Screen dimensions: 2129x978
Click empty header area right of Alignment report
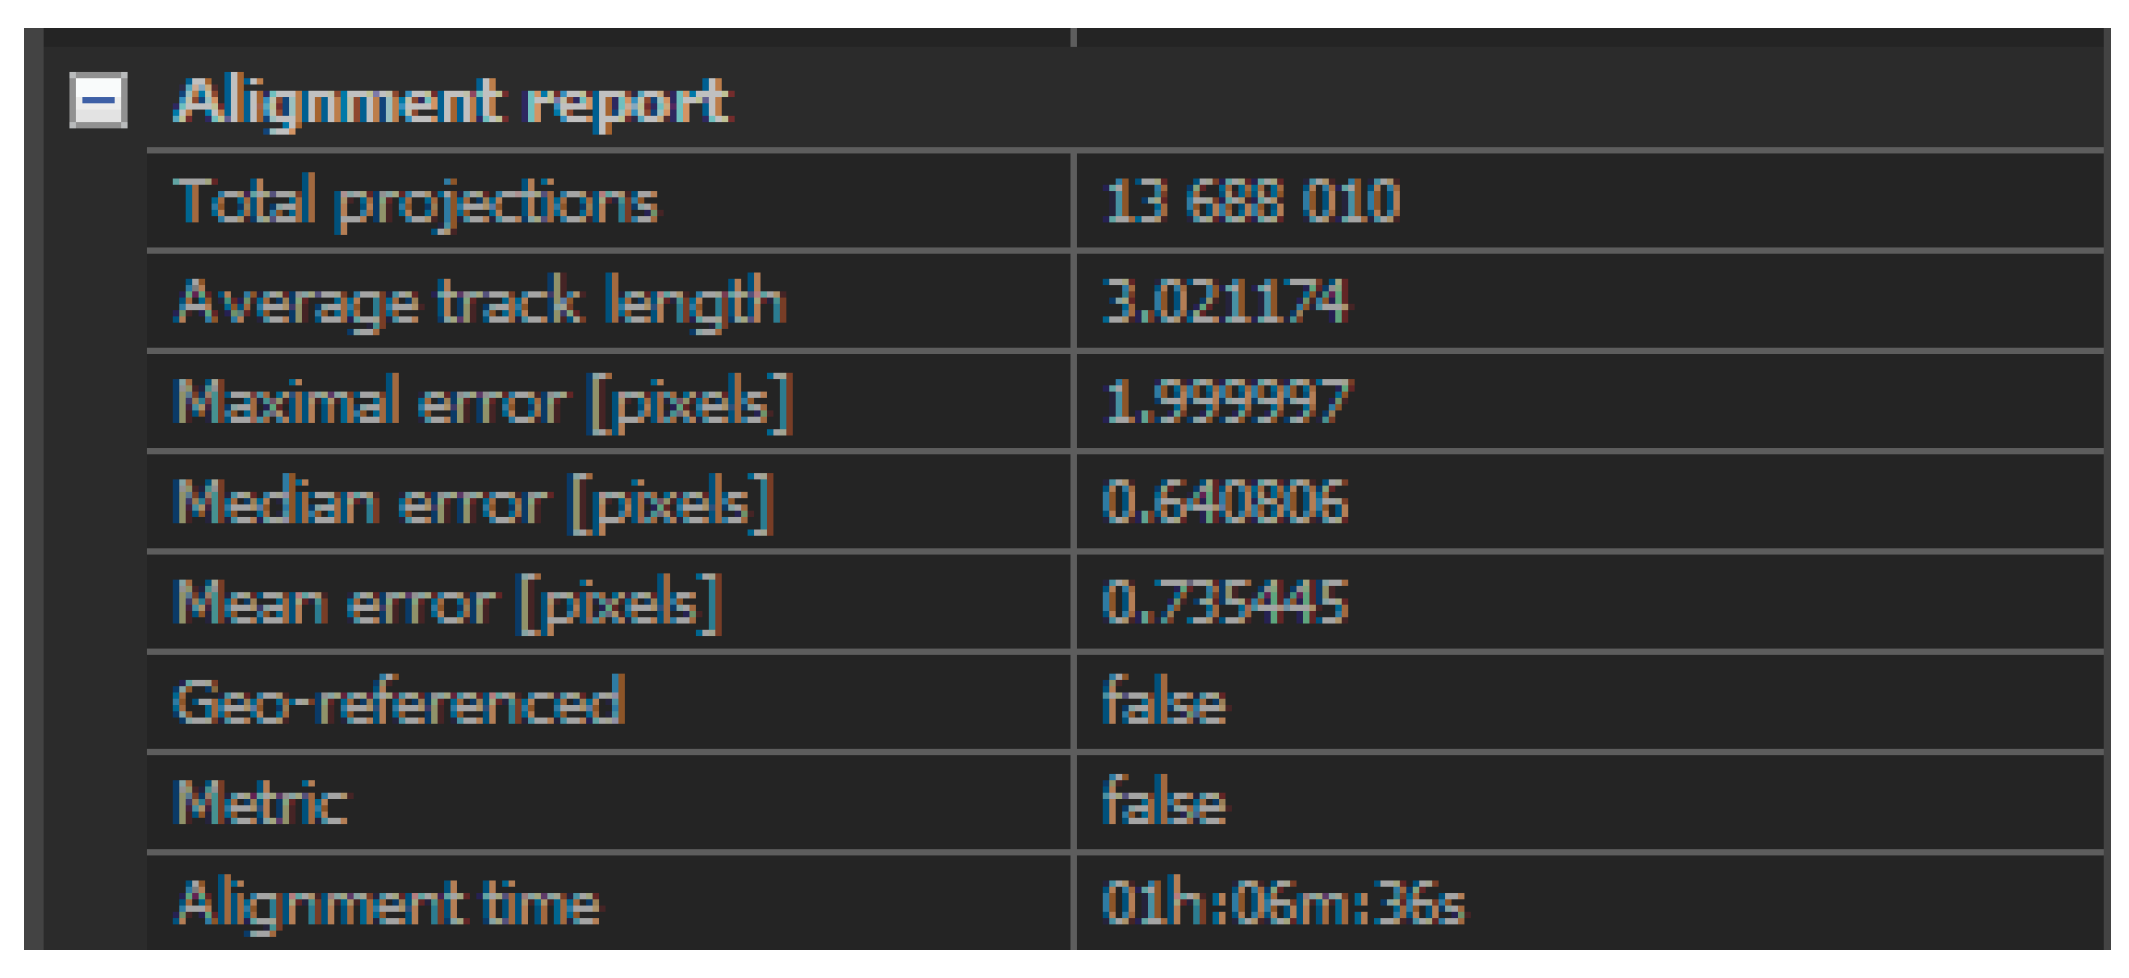pyautogui.click(x=1400, y=100)
